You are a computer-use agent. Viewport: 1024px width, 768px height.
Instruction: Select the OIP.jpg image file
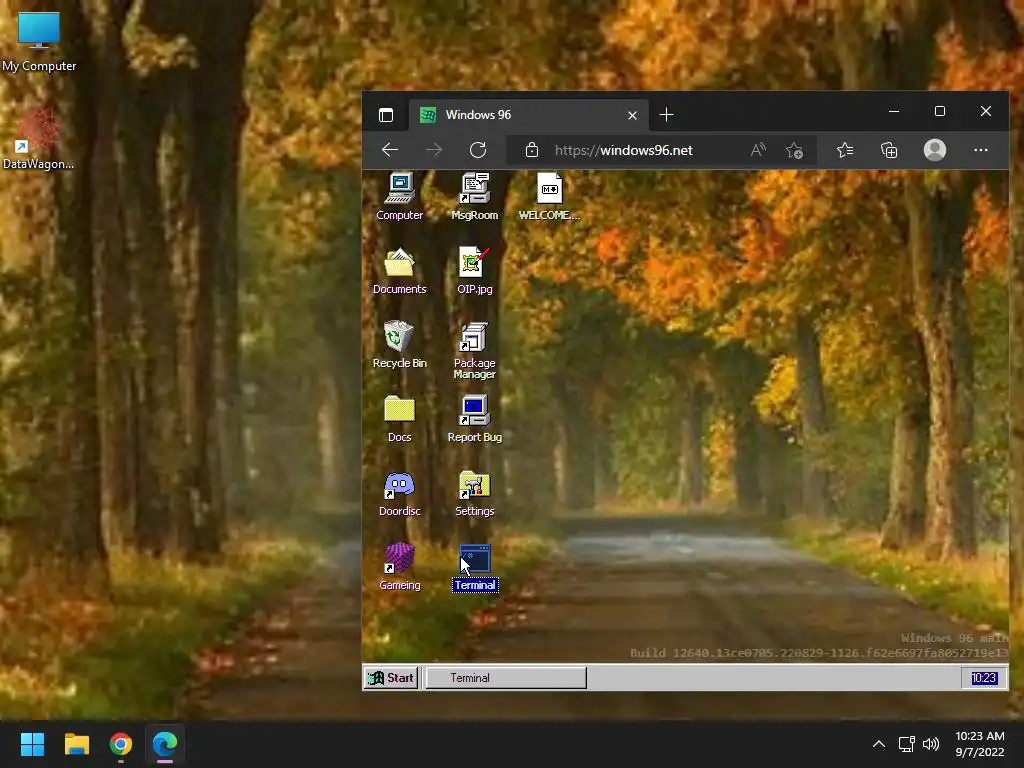[x=475, y=270]
